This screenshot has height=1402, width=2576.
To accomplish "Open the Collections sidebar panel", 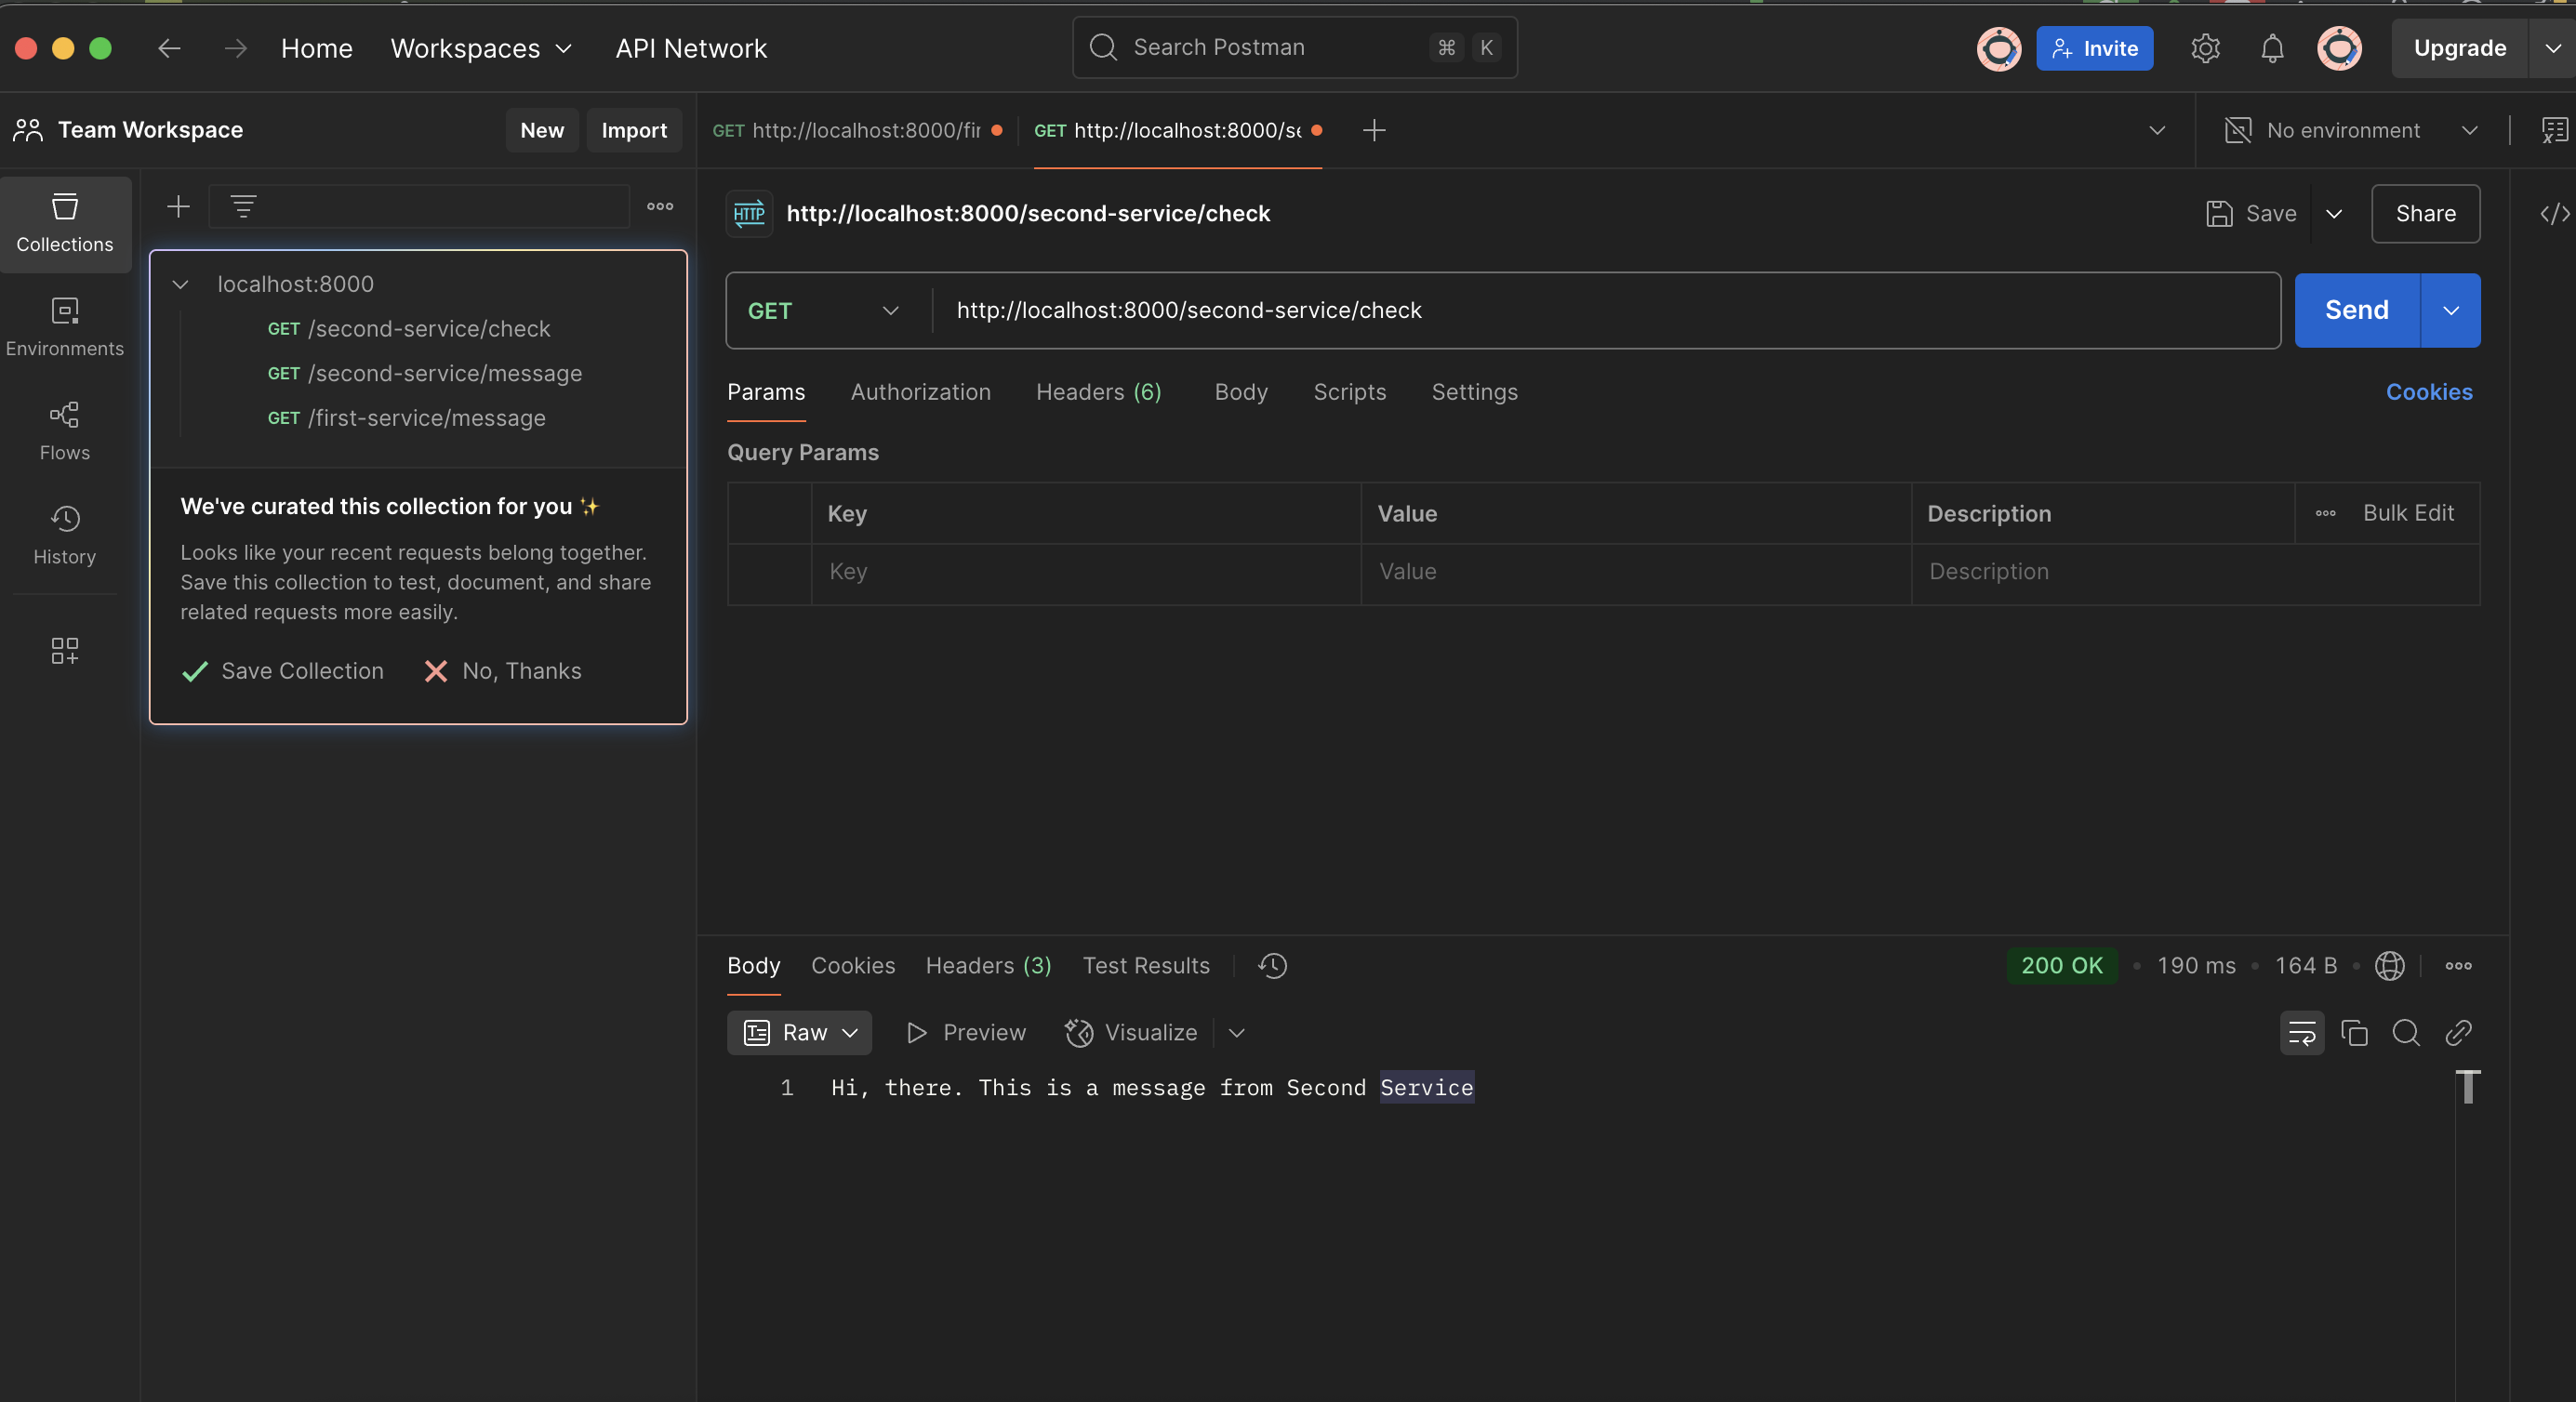I will (65, 224).
